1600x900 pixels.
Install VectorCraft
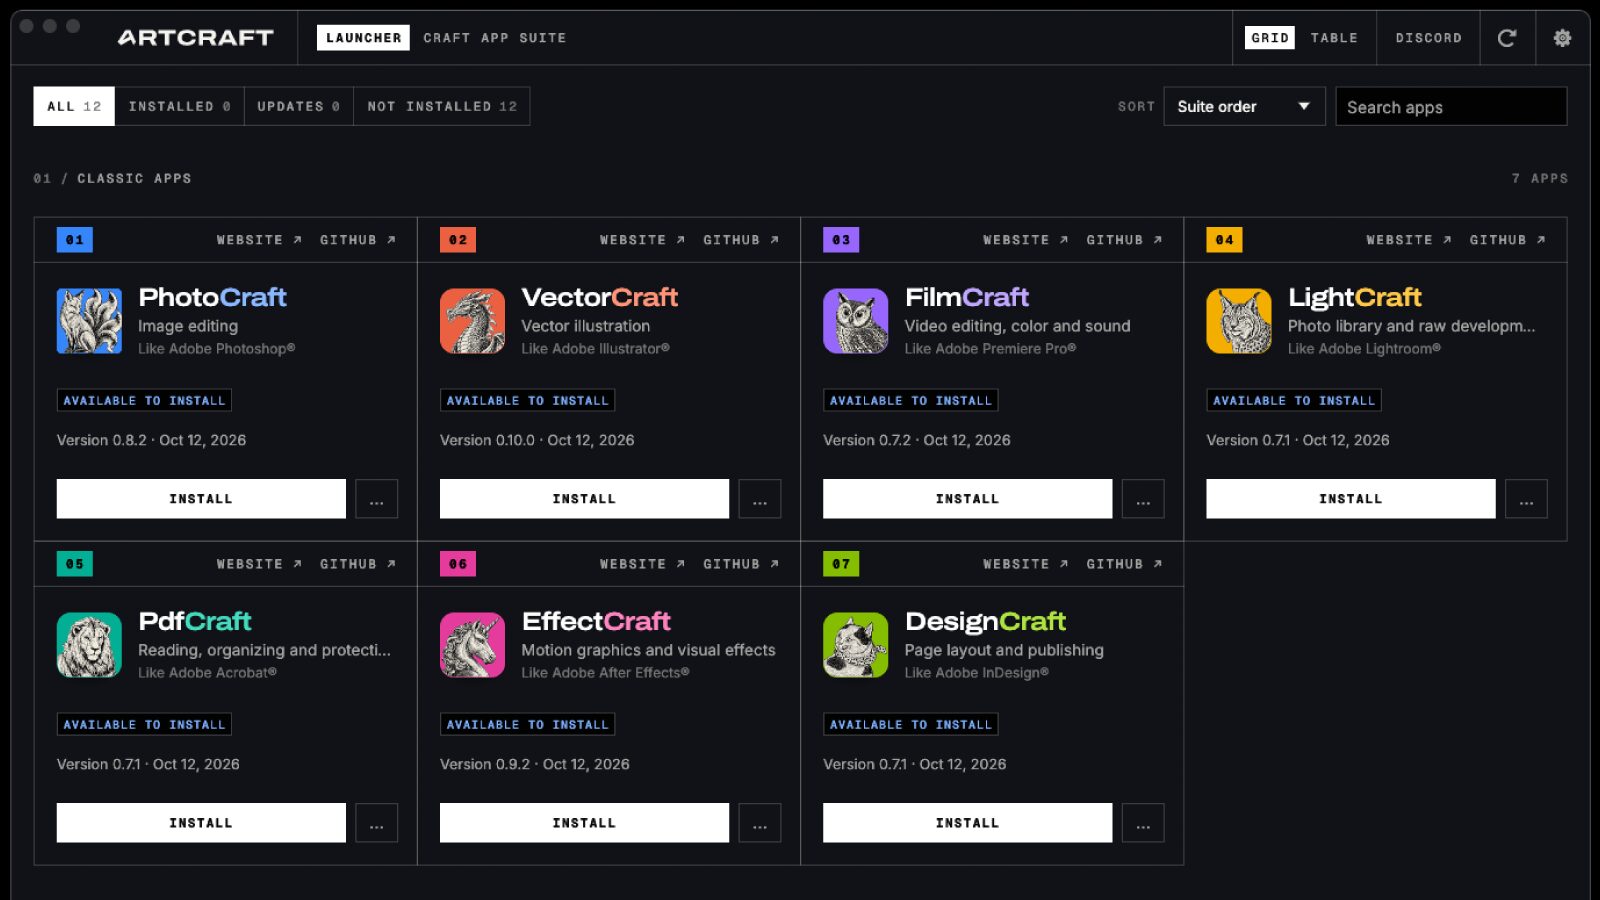(x=584, y=499)
